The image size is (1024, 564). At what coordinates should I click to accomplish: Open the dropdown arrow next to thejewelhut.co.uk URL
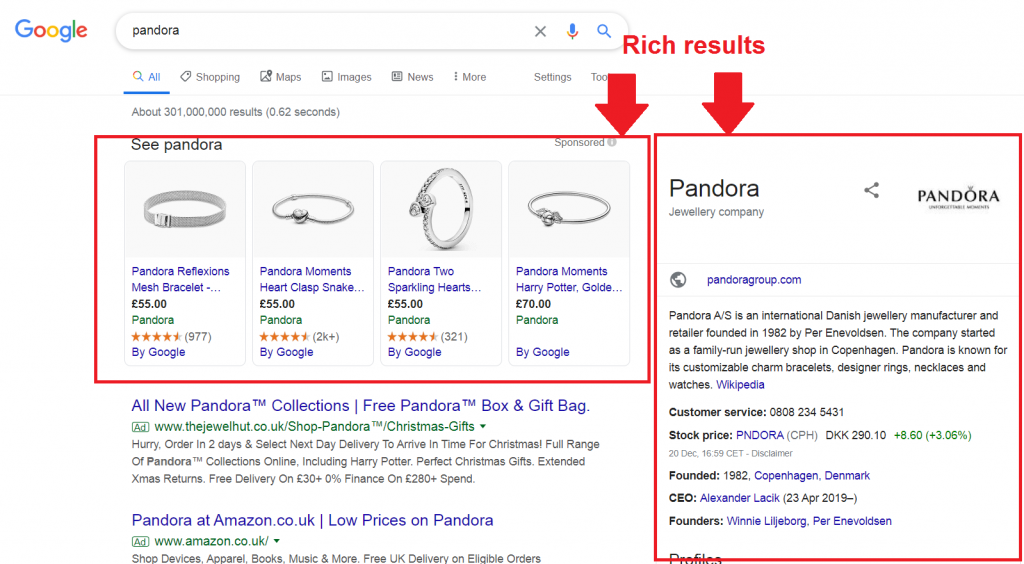click(485, 427)
